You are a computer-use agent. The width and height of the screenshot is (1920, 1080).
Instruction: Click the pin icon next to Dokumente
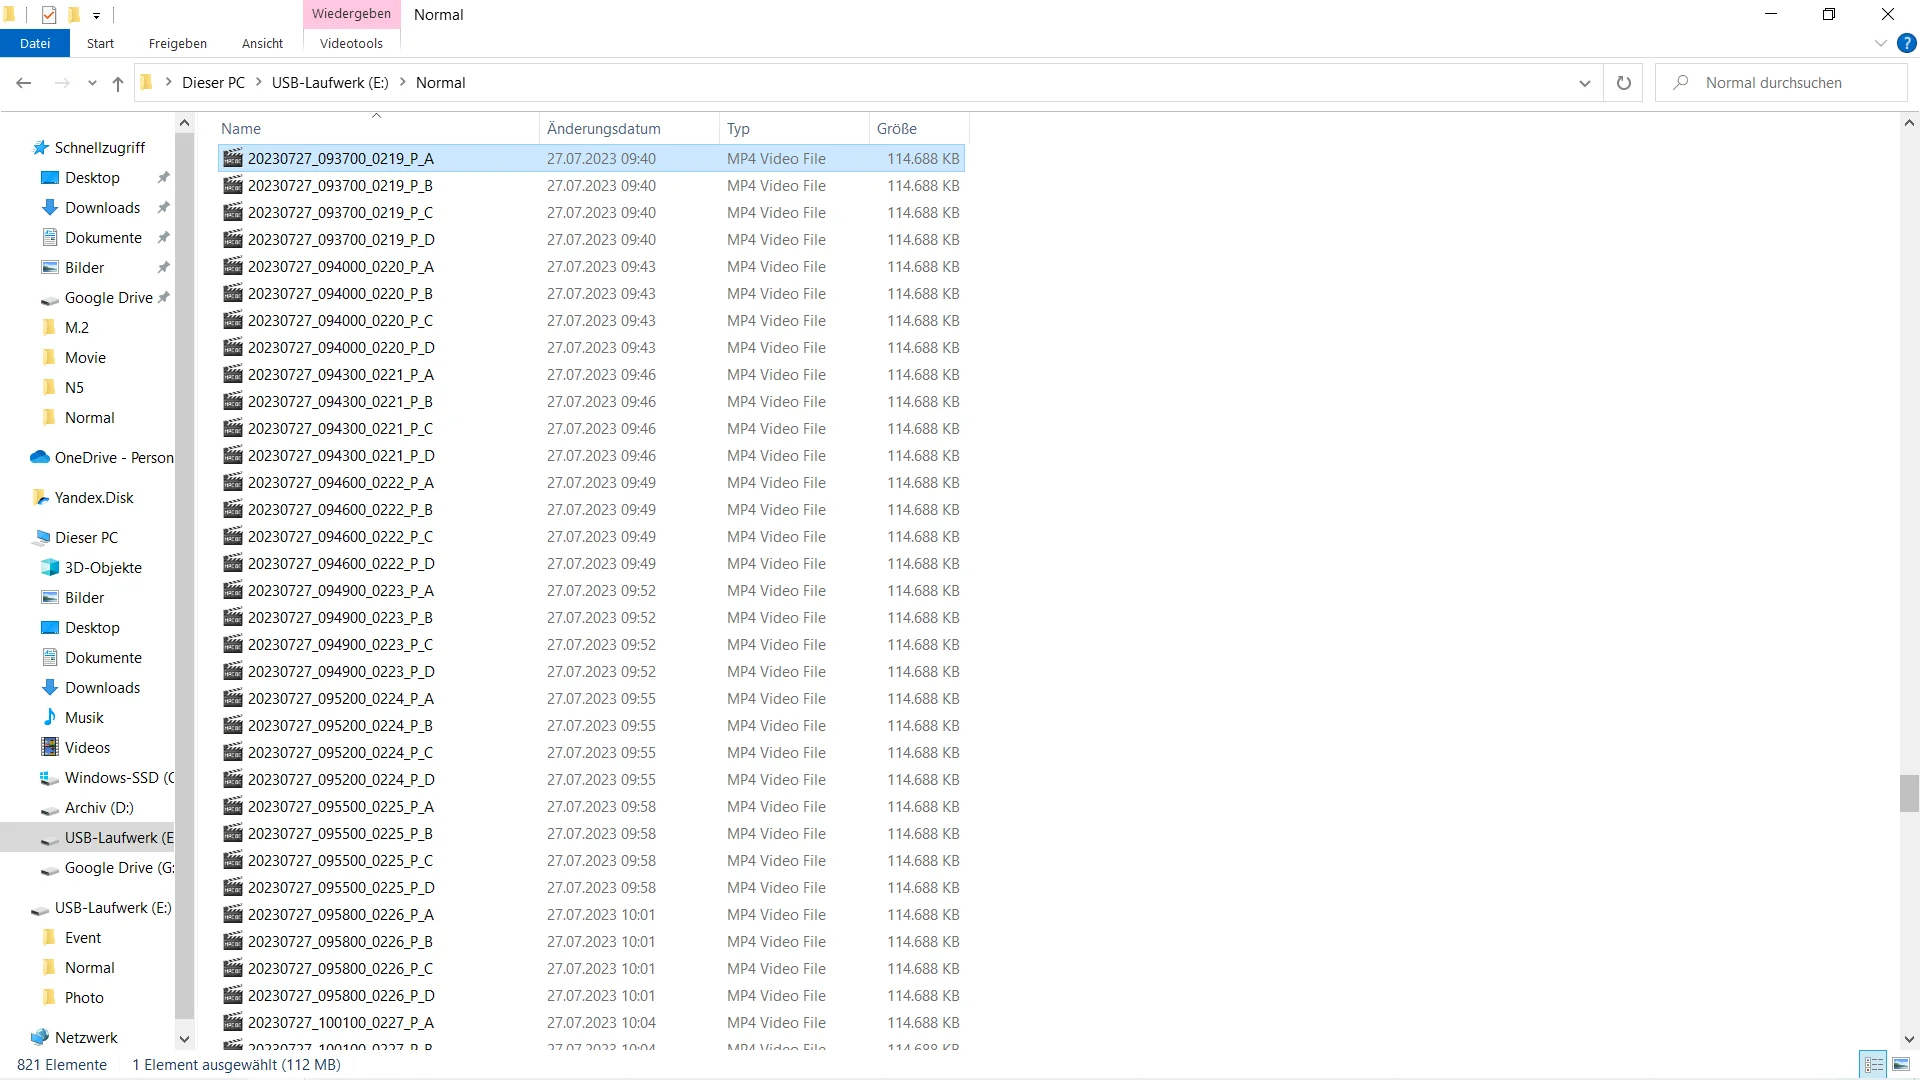[x=163, y=238]
